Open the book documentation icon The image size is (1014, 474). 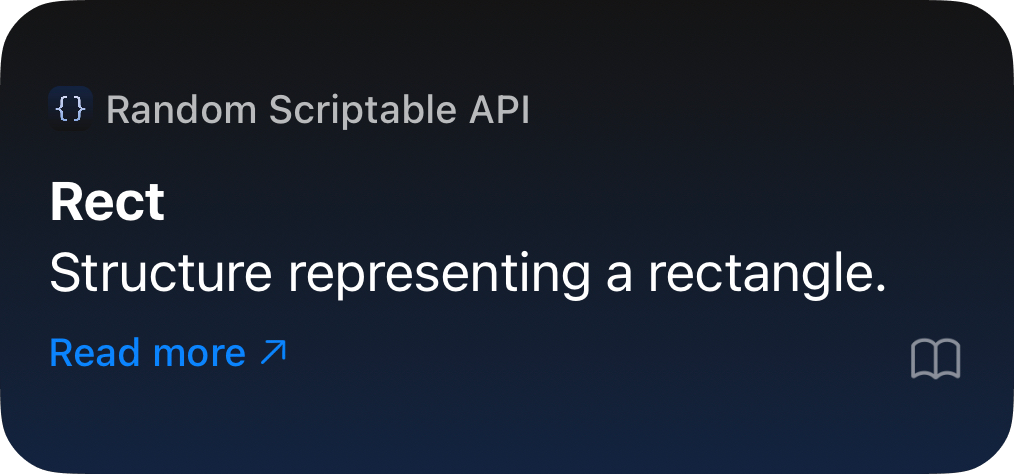(936, 359)
